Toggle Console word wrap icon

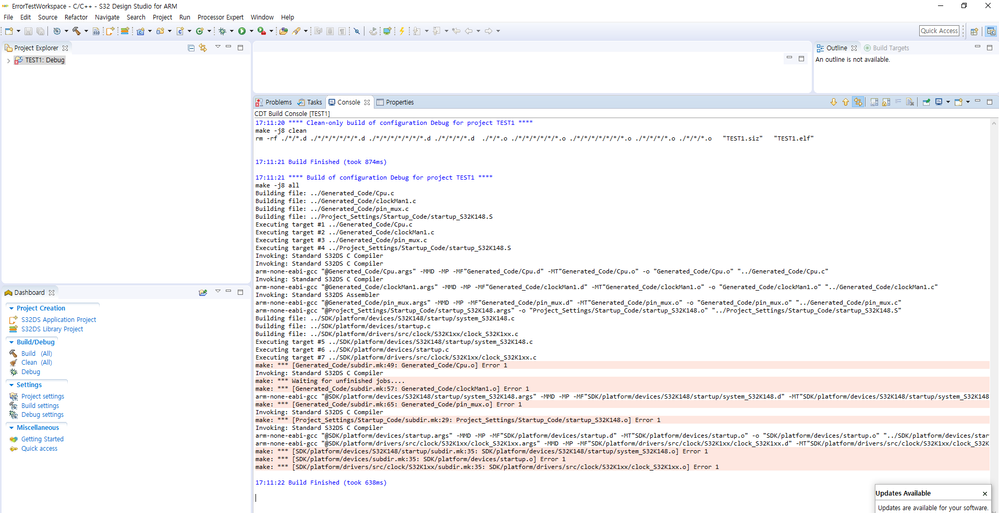pyautogui.click(x=898, y=101)
